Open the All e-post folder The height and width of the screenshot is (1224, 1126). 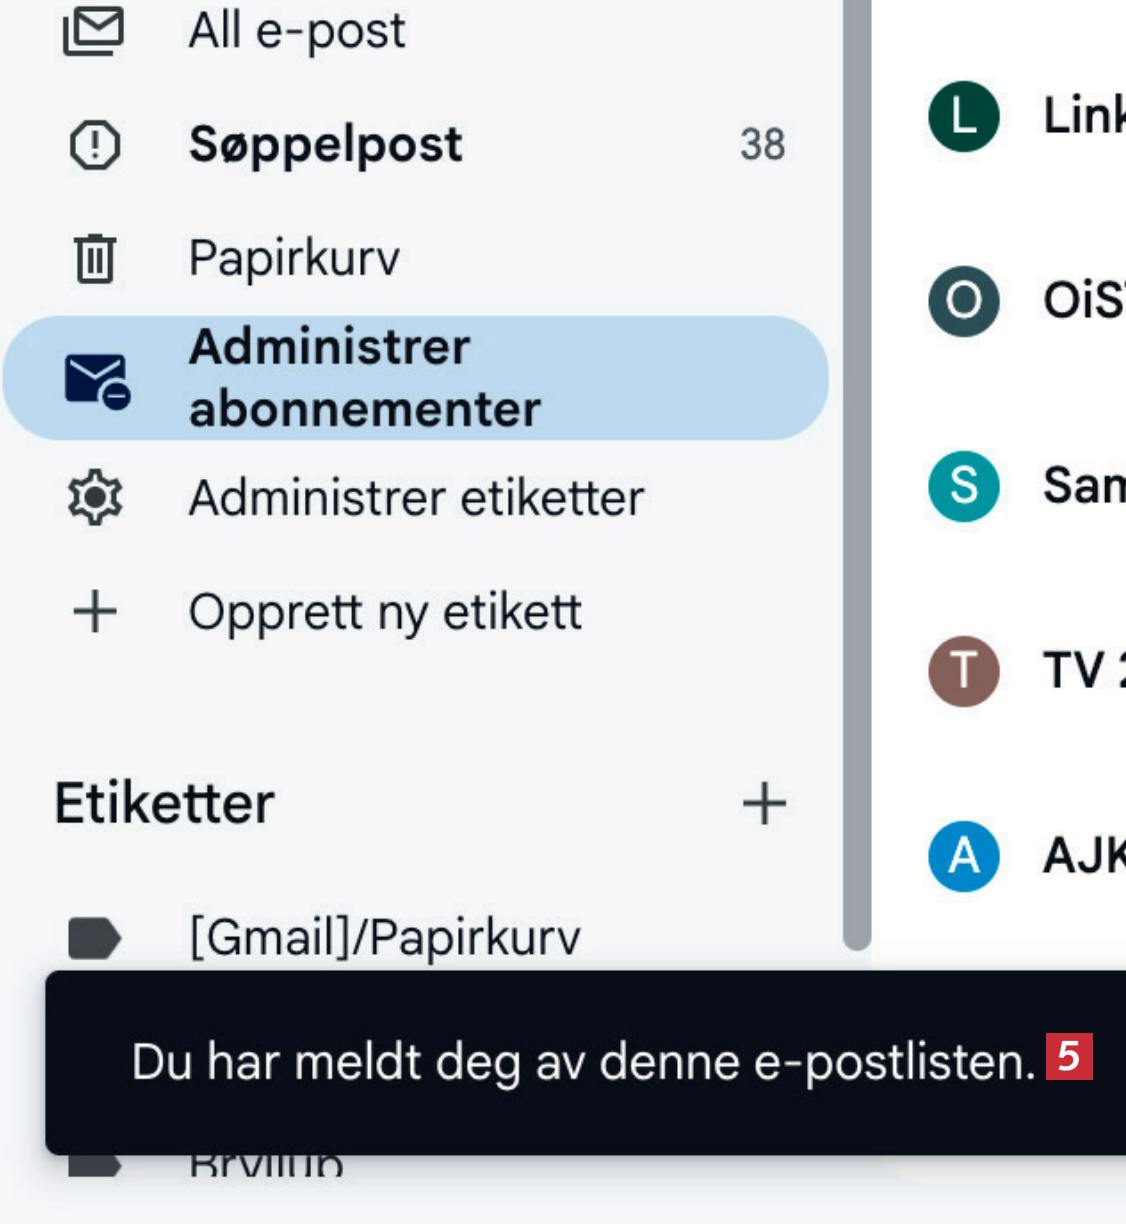297,31
